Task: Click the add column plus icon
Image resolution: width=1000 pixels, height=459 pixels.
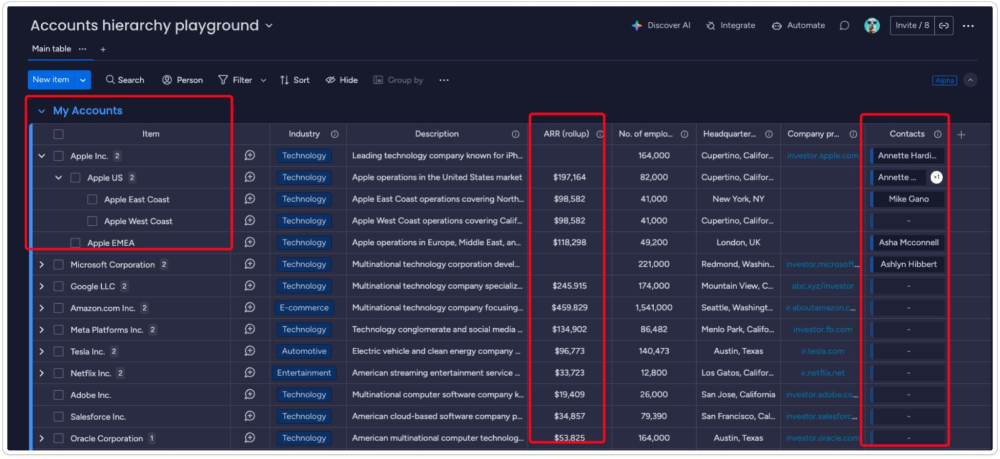Action: pyautogui.click(x=961, y=134)
